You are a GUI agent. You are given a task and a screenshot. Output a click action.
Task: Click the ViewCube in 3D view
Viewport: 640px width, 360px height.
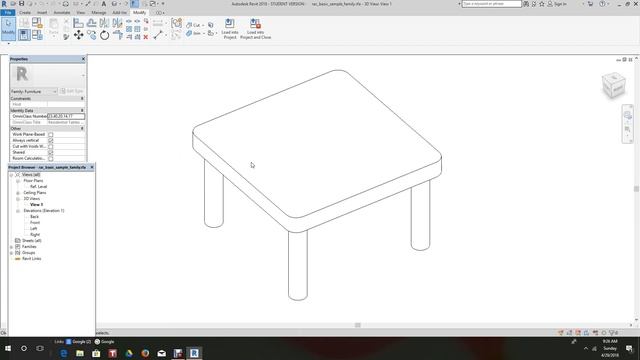pyautogui.click(x=613, y=85)
